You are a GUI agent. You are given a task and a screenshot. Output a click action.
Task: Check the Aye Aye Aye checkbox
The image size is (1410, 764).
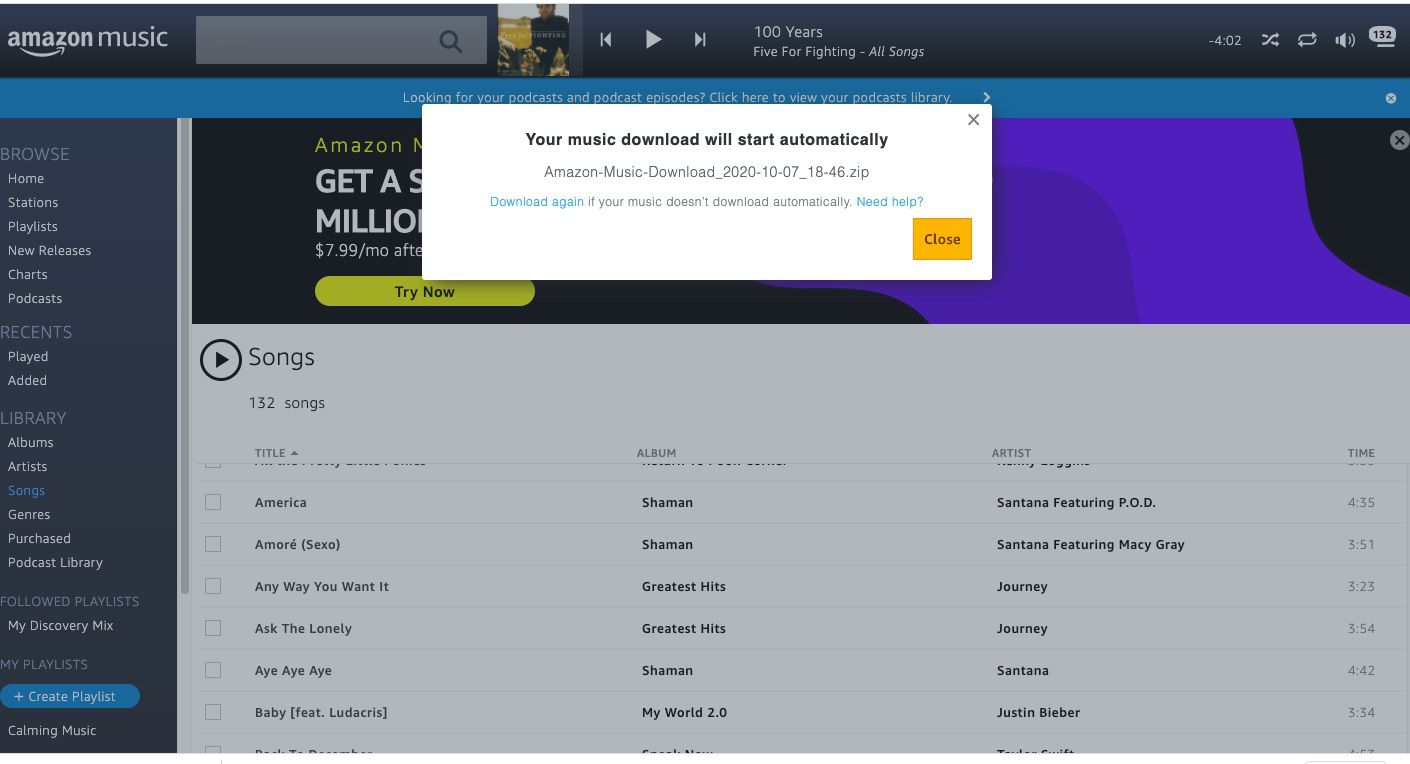[213, 670]
